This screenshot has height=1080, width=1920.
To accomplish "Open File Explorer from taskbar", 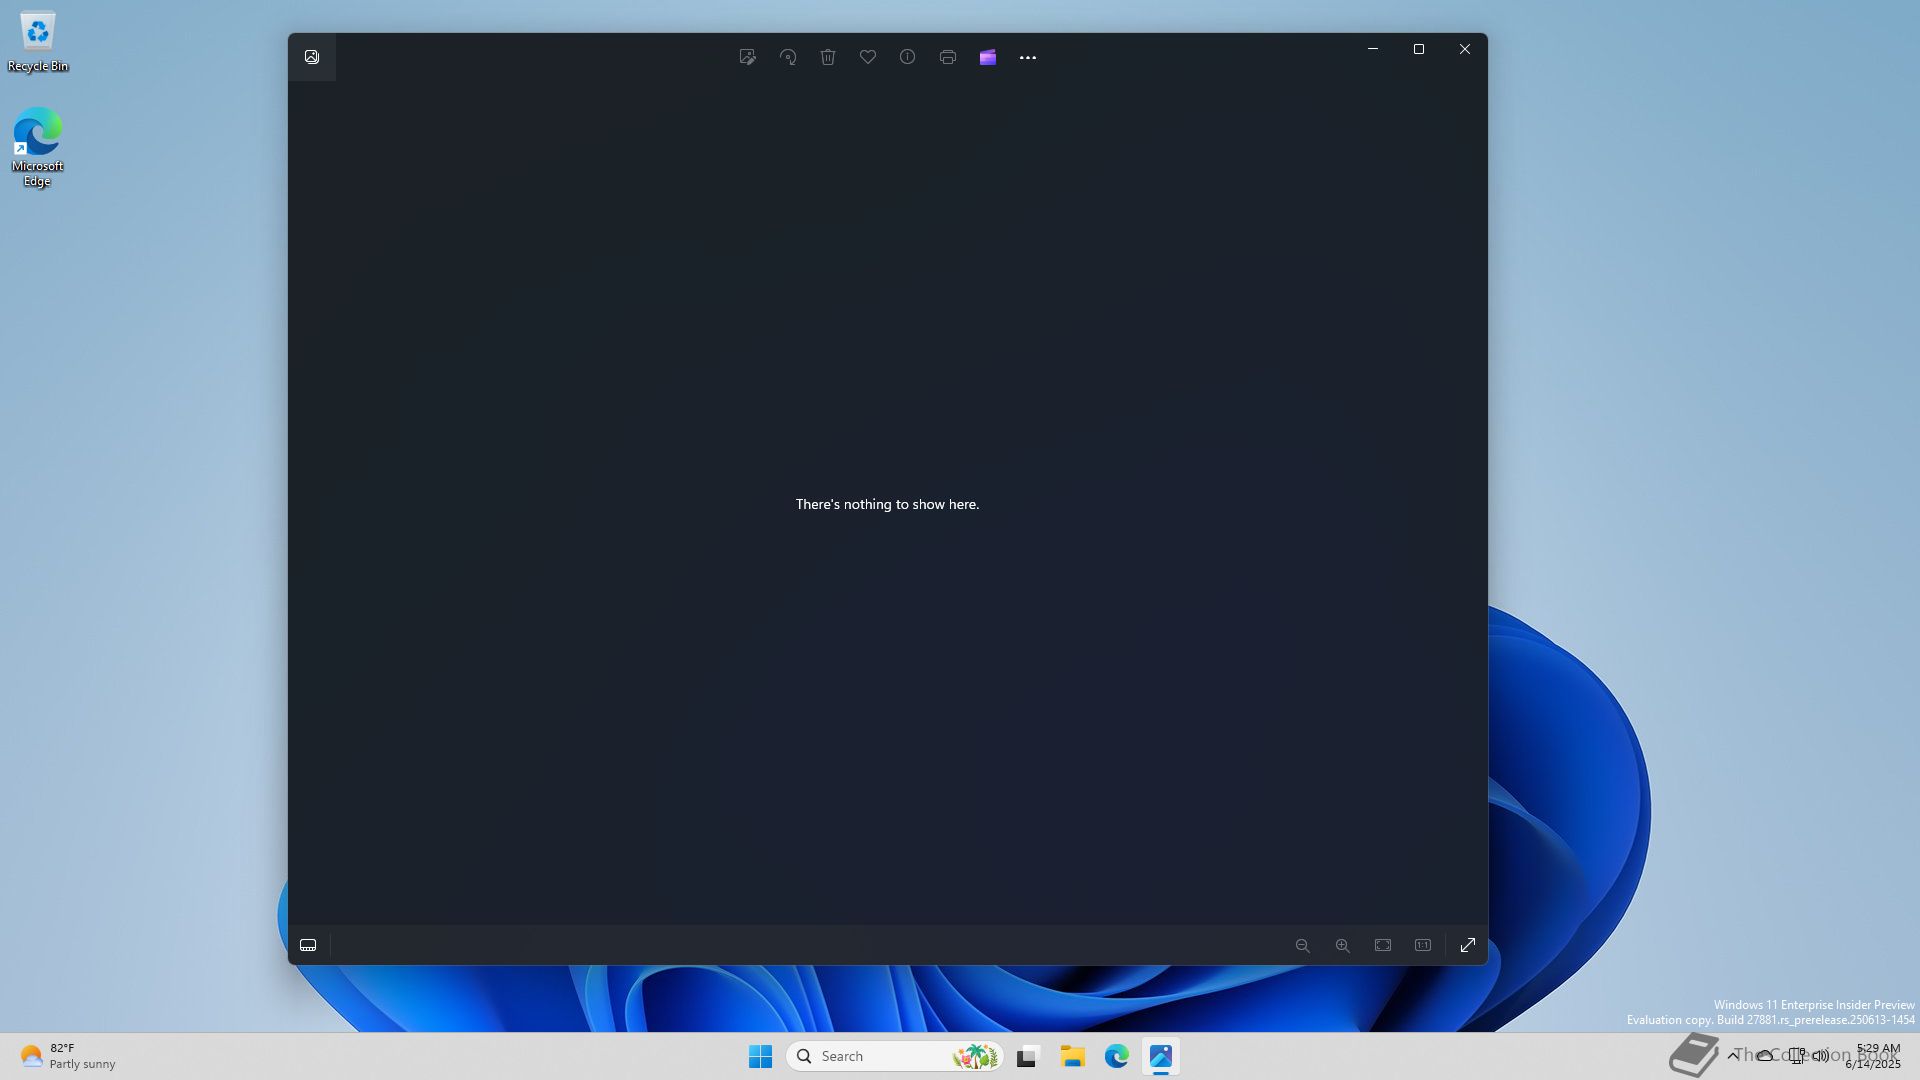I will 1073,1056.
